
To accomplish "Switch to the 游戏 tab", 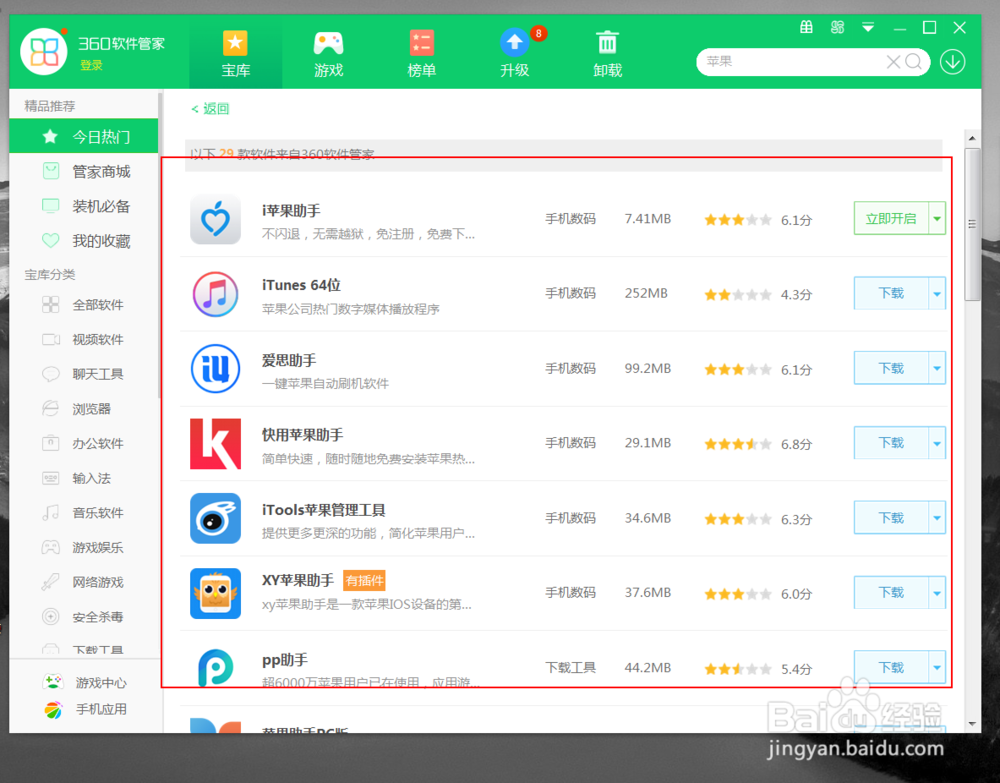I will [328, 54].
